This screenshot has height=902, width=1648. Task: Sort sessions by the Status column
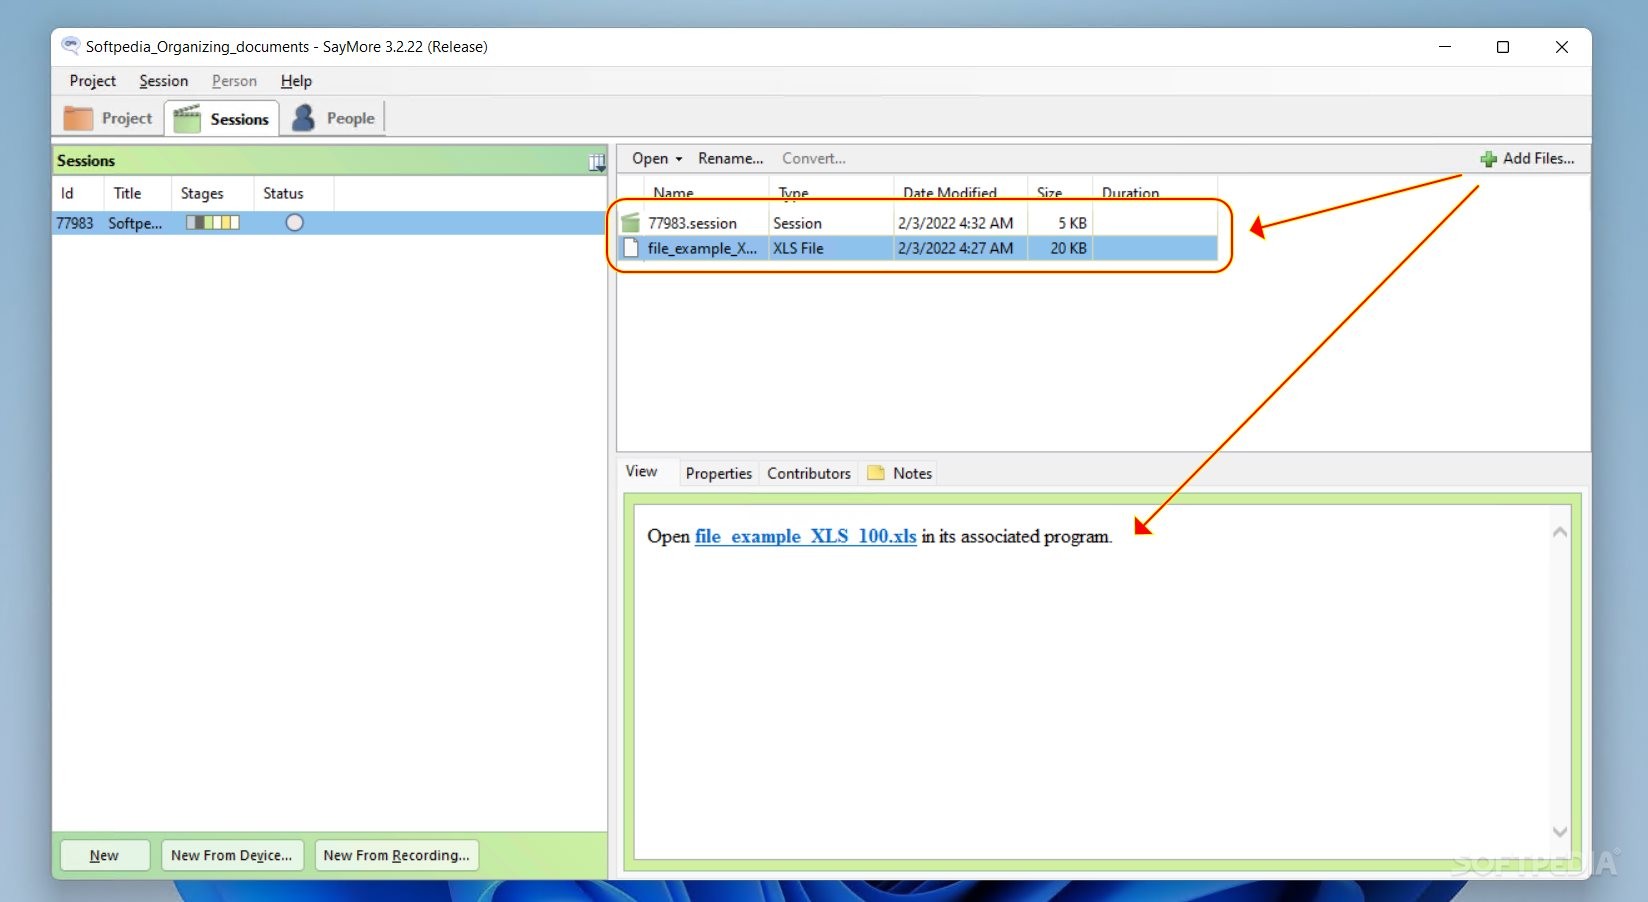[293, 193]
